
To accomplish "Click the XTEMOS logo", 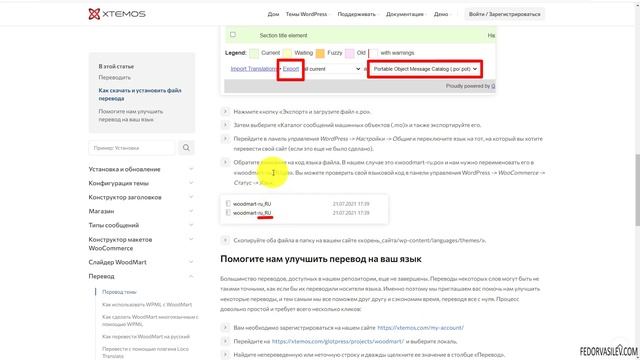I will pyautogui.click(x=117, y=14).
